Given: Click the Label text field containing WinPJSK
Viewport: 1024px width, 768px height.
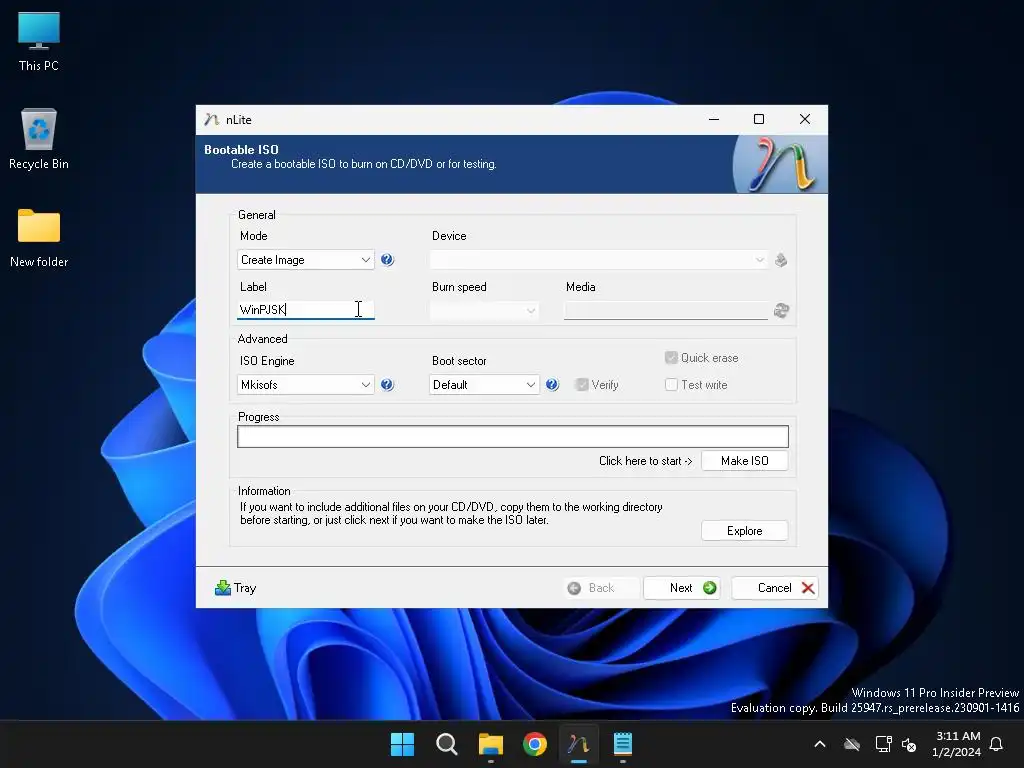Looking at the screenshot, I should point(306,310).
